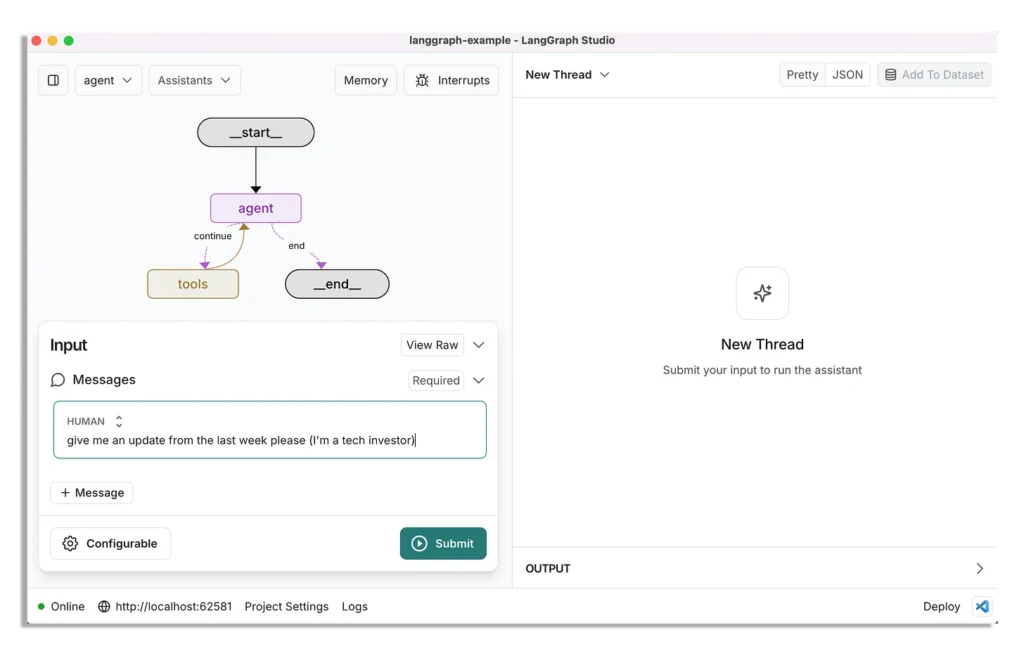This screenshot has width=1024, height=656.
Task: Click the sparkle New Thread icon
Action: pos(762,293)
